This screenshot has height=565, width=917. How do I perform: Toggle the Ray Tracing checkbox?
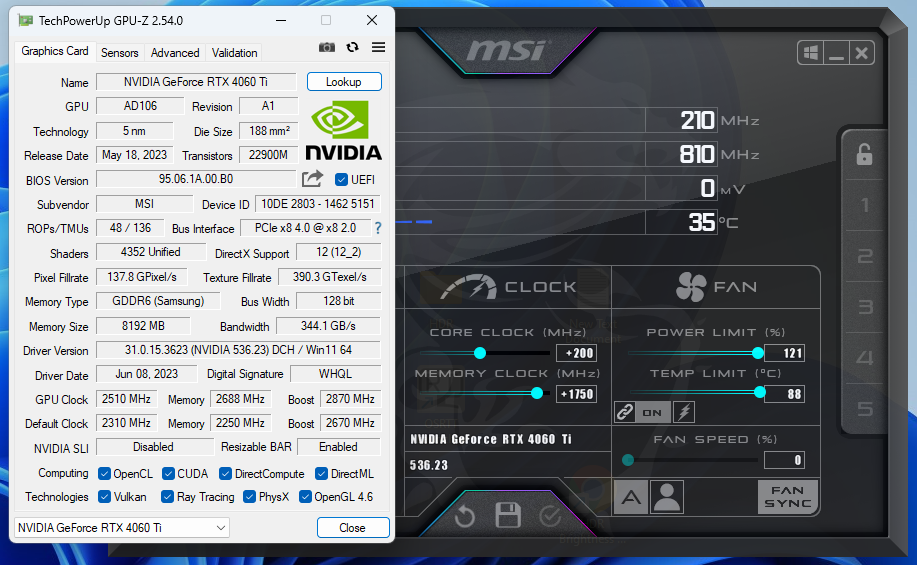167,497
